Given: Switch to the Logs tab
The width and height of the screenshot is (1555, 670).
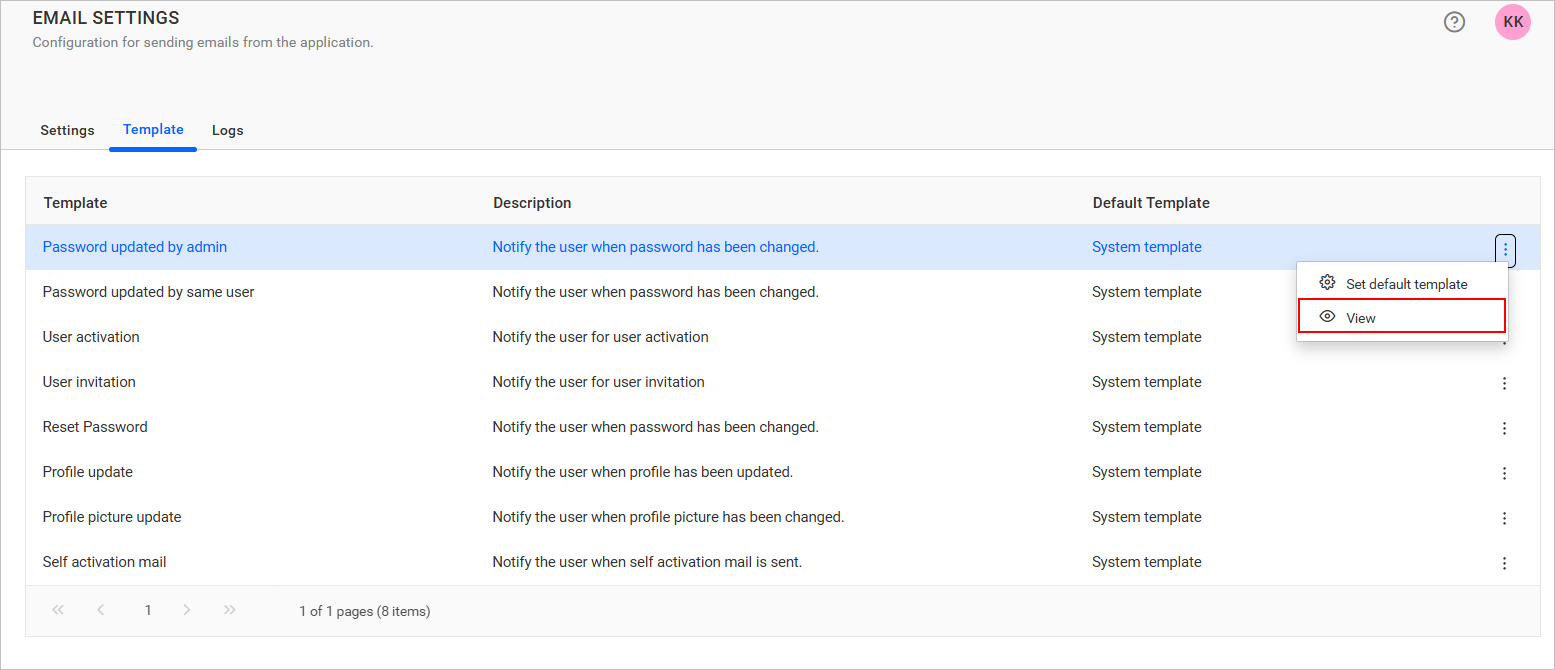Looking at the screenshot, I should pyautogui.click(x=227, y=130).
